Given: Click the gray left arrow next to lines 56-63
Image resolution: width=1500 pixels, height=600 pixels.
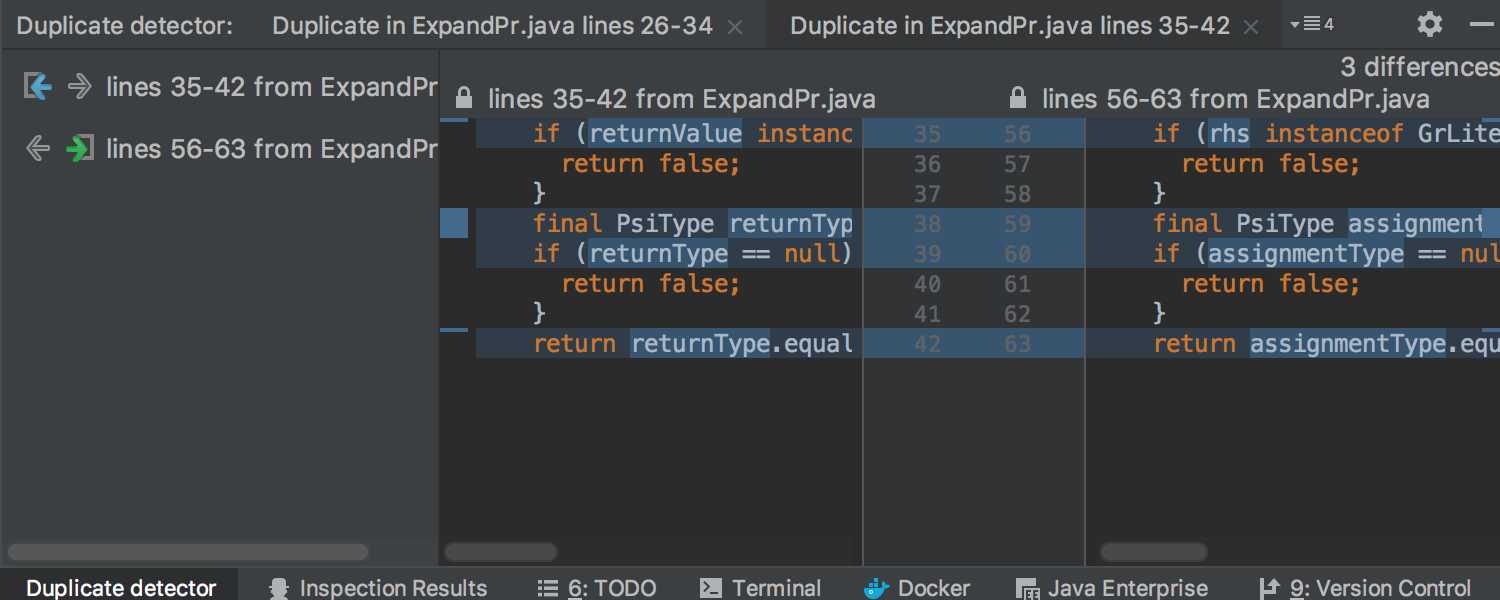Looking at the screenshot, I should [x=38, y=149].
